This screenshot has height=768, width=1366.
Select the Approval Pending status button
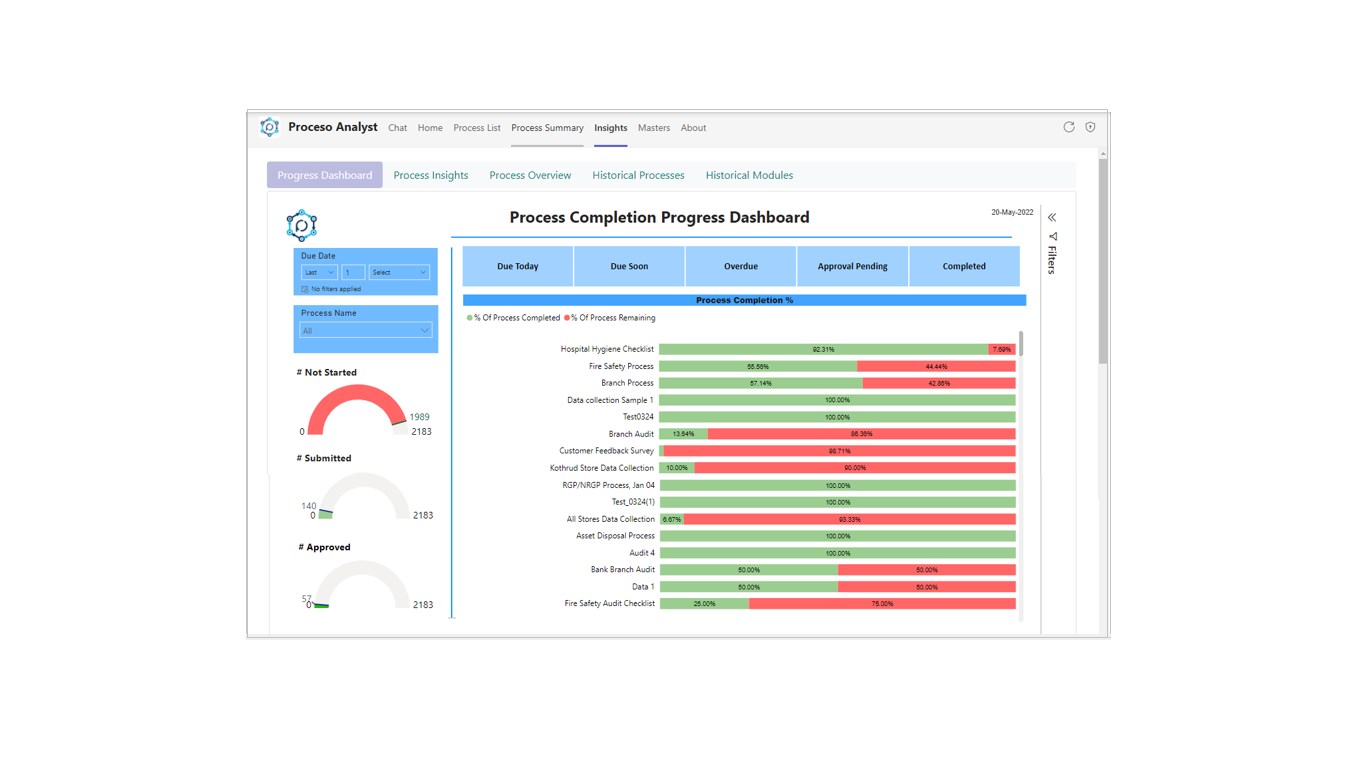tap(852, 266)
